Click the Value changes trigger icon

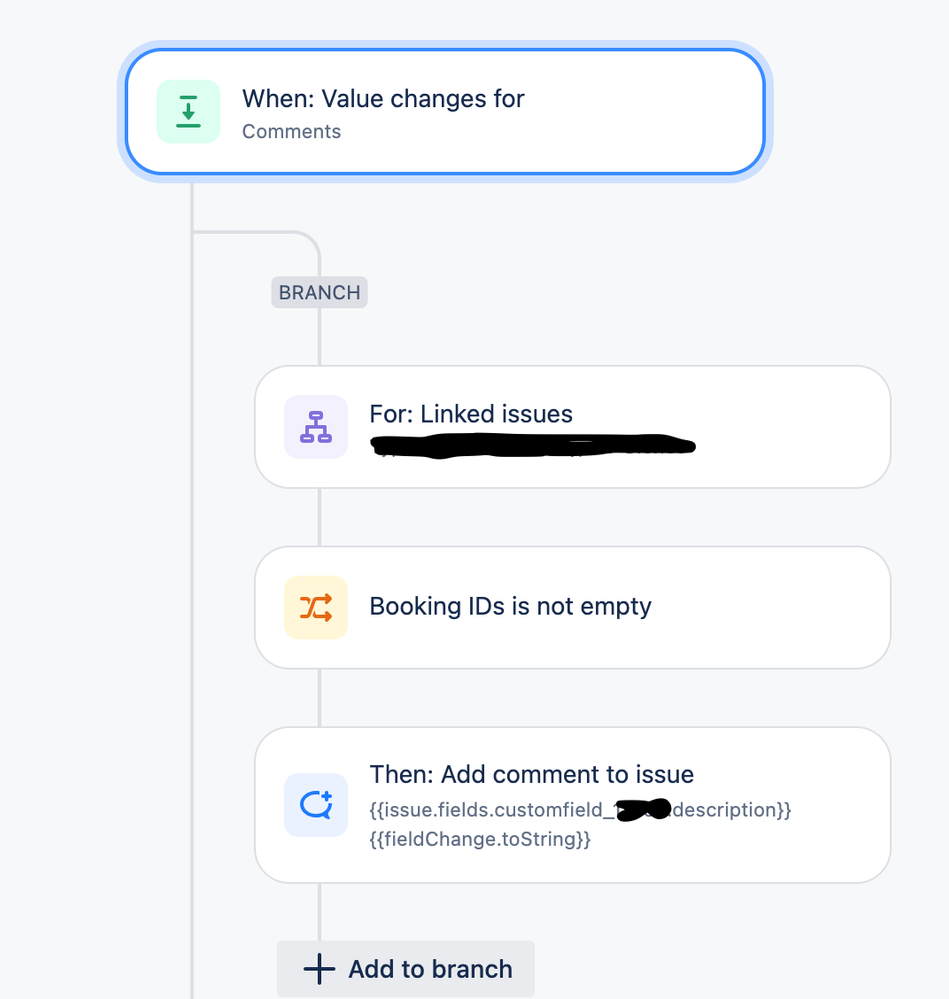[188, 111]
